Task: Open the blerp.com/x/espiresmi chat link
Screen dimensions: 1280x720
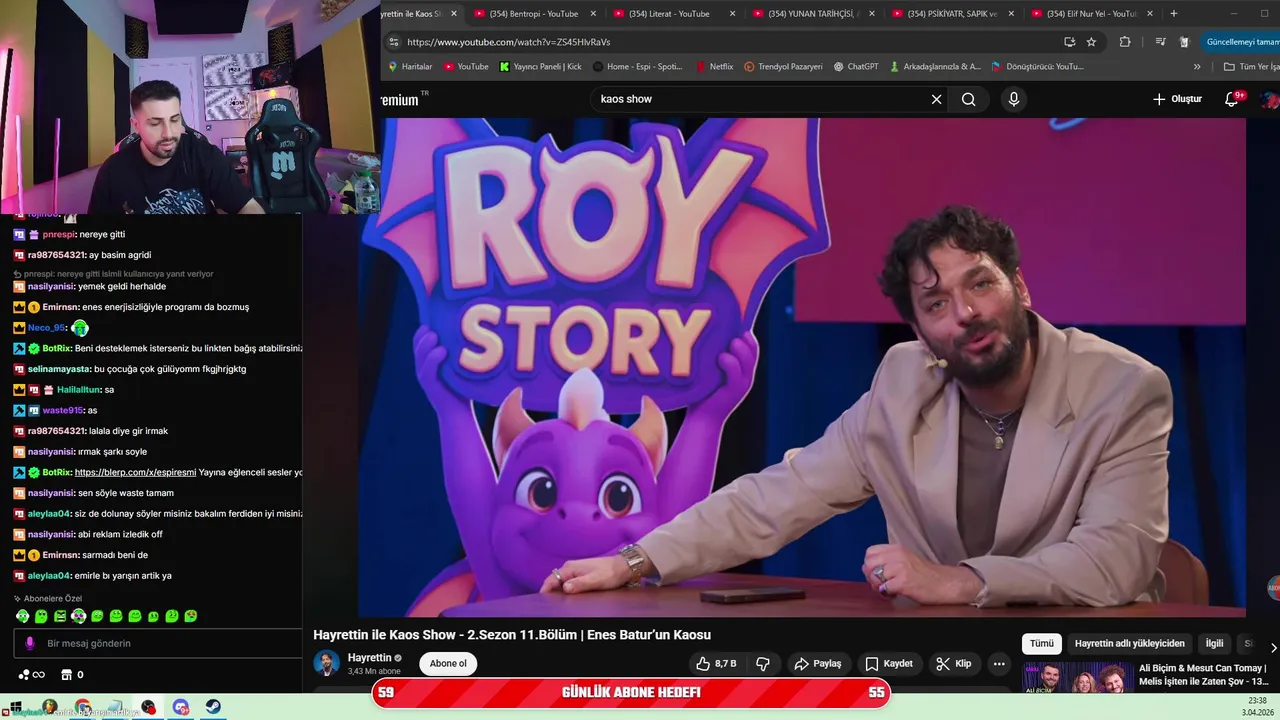Action: (x=135, y=472)
